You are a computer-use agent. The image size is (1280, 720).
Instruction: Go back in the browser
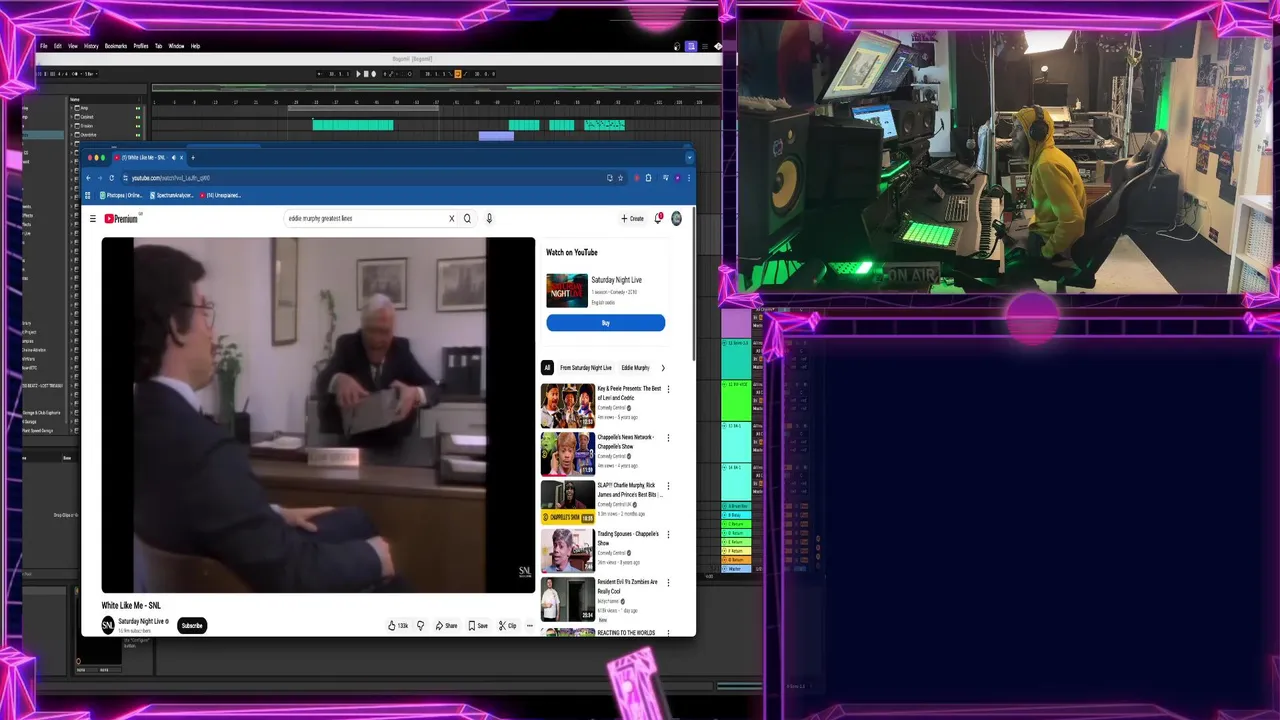click(88, 178)
